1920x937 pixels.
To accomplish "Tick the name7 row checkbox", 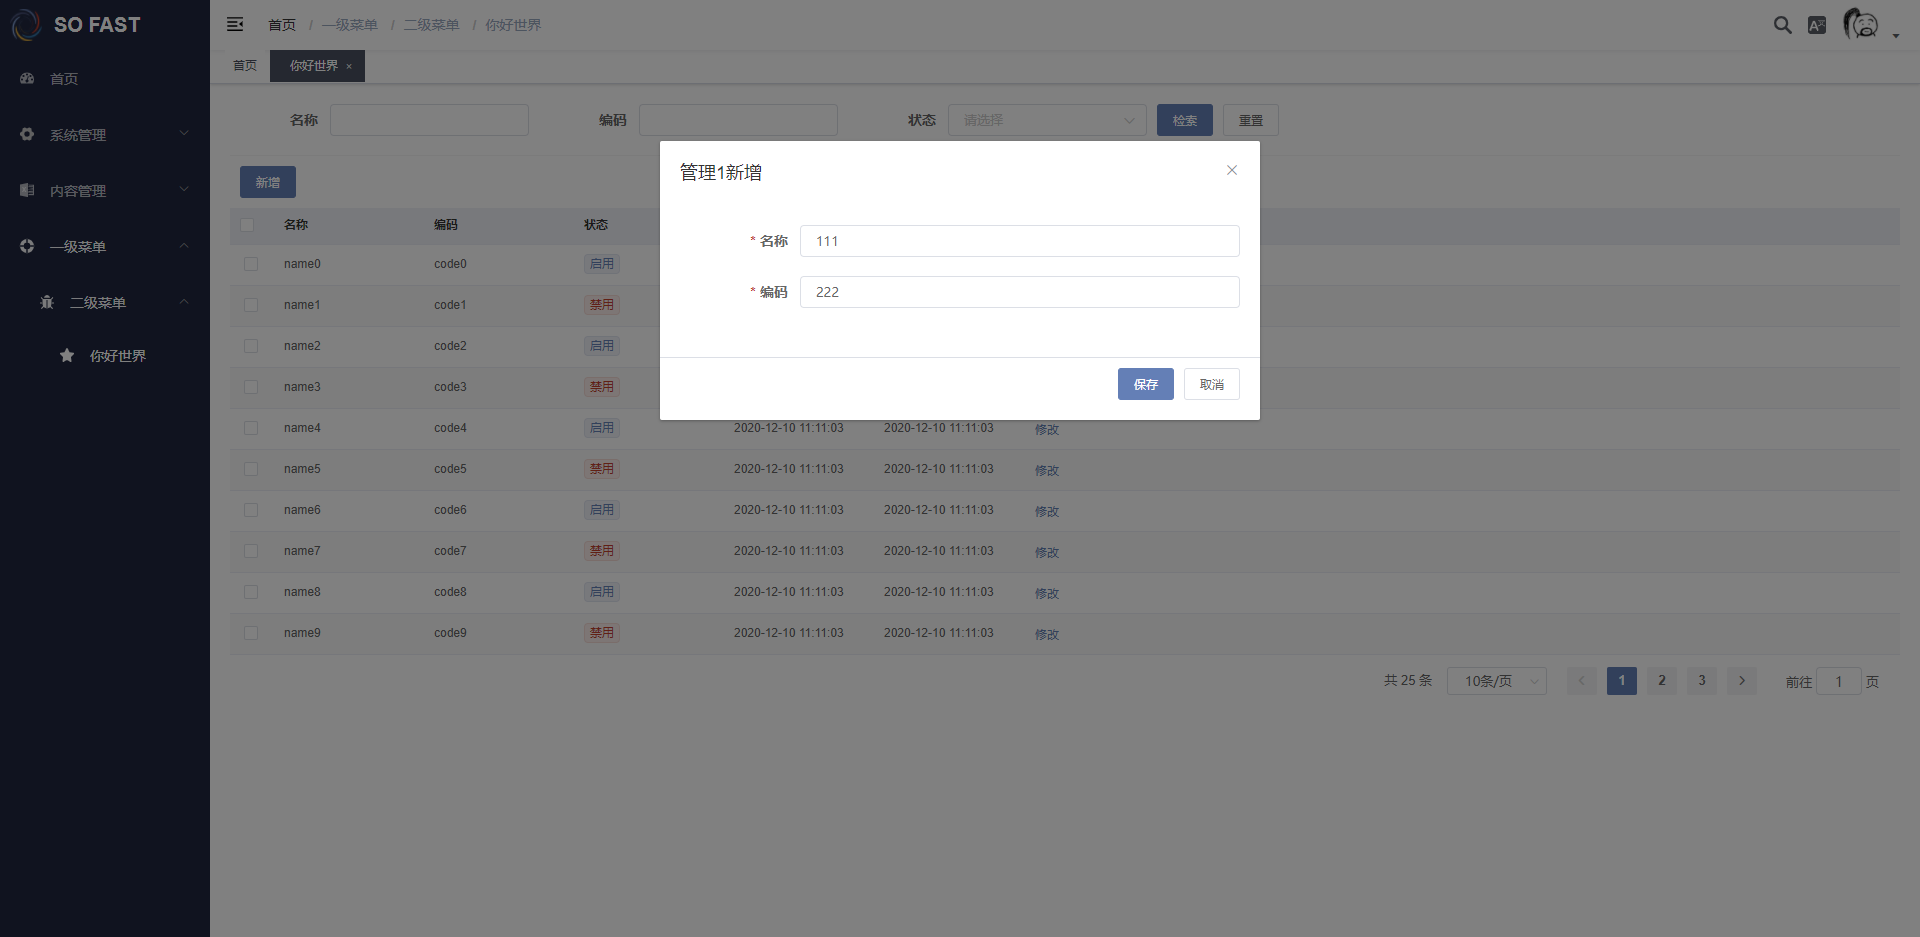I will point(251,551).
